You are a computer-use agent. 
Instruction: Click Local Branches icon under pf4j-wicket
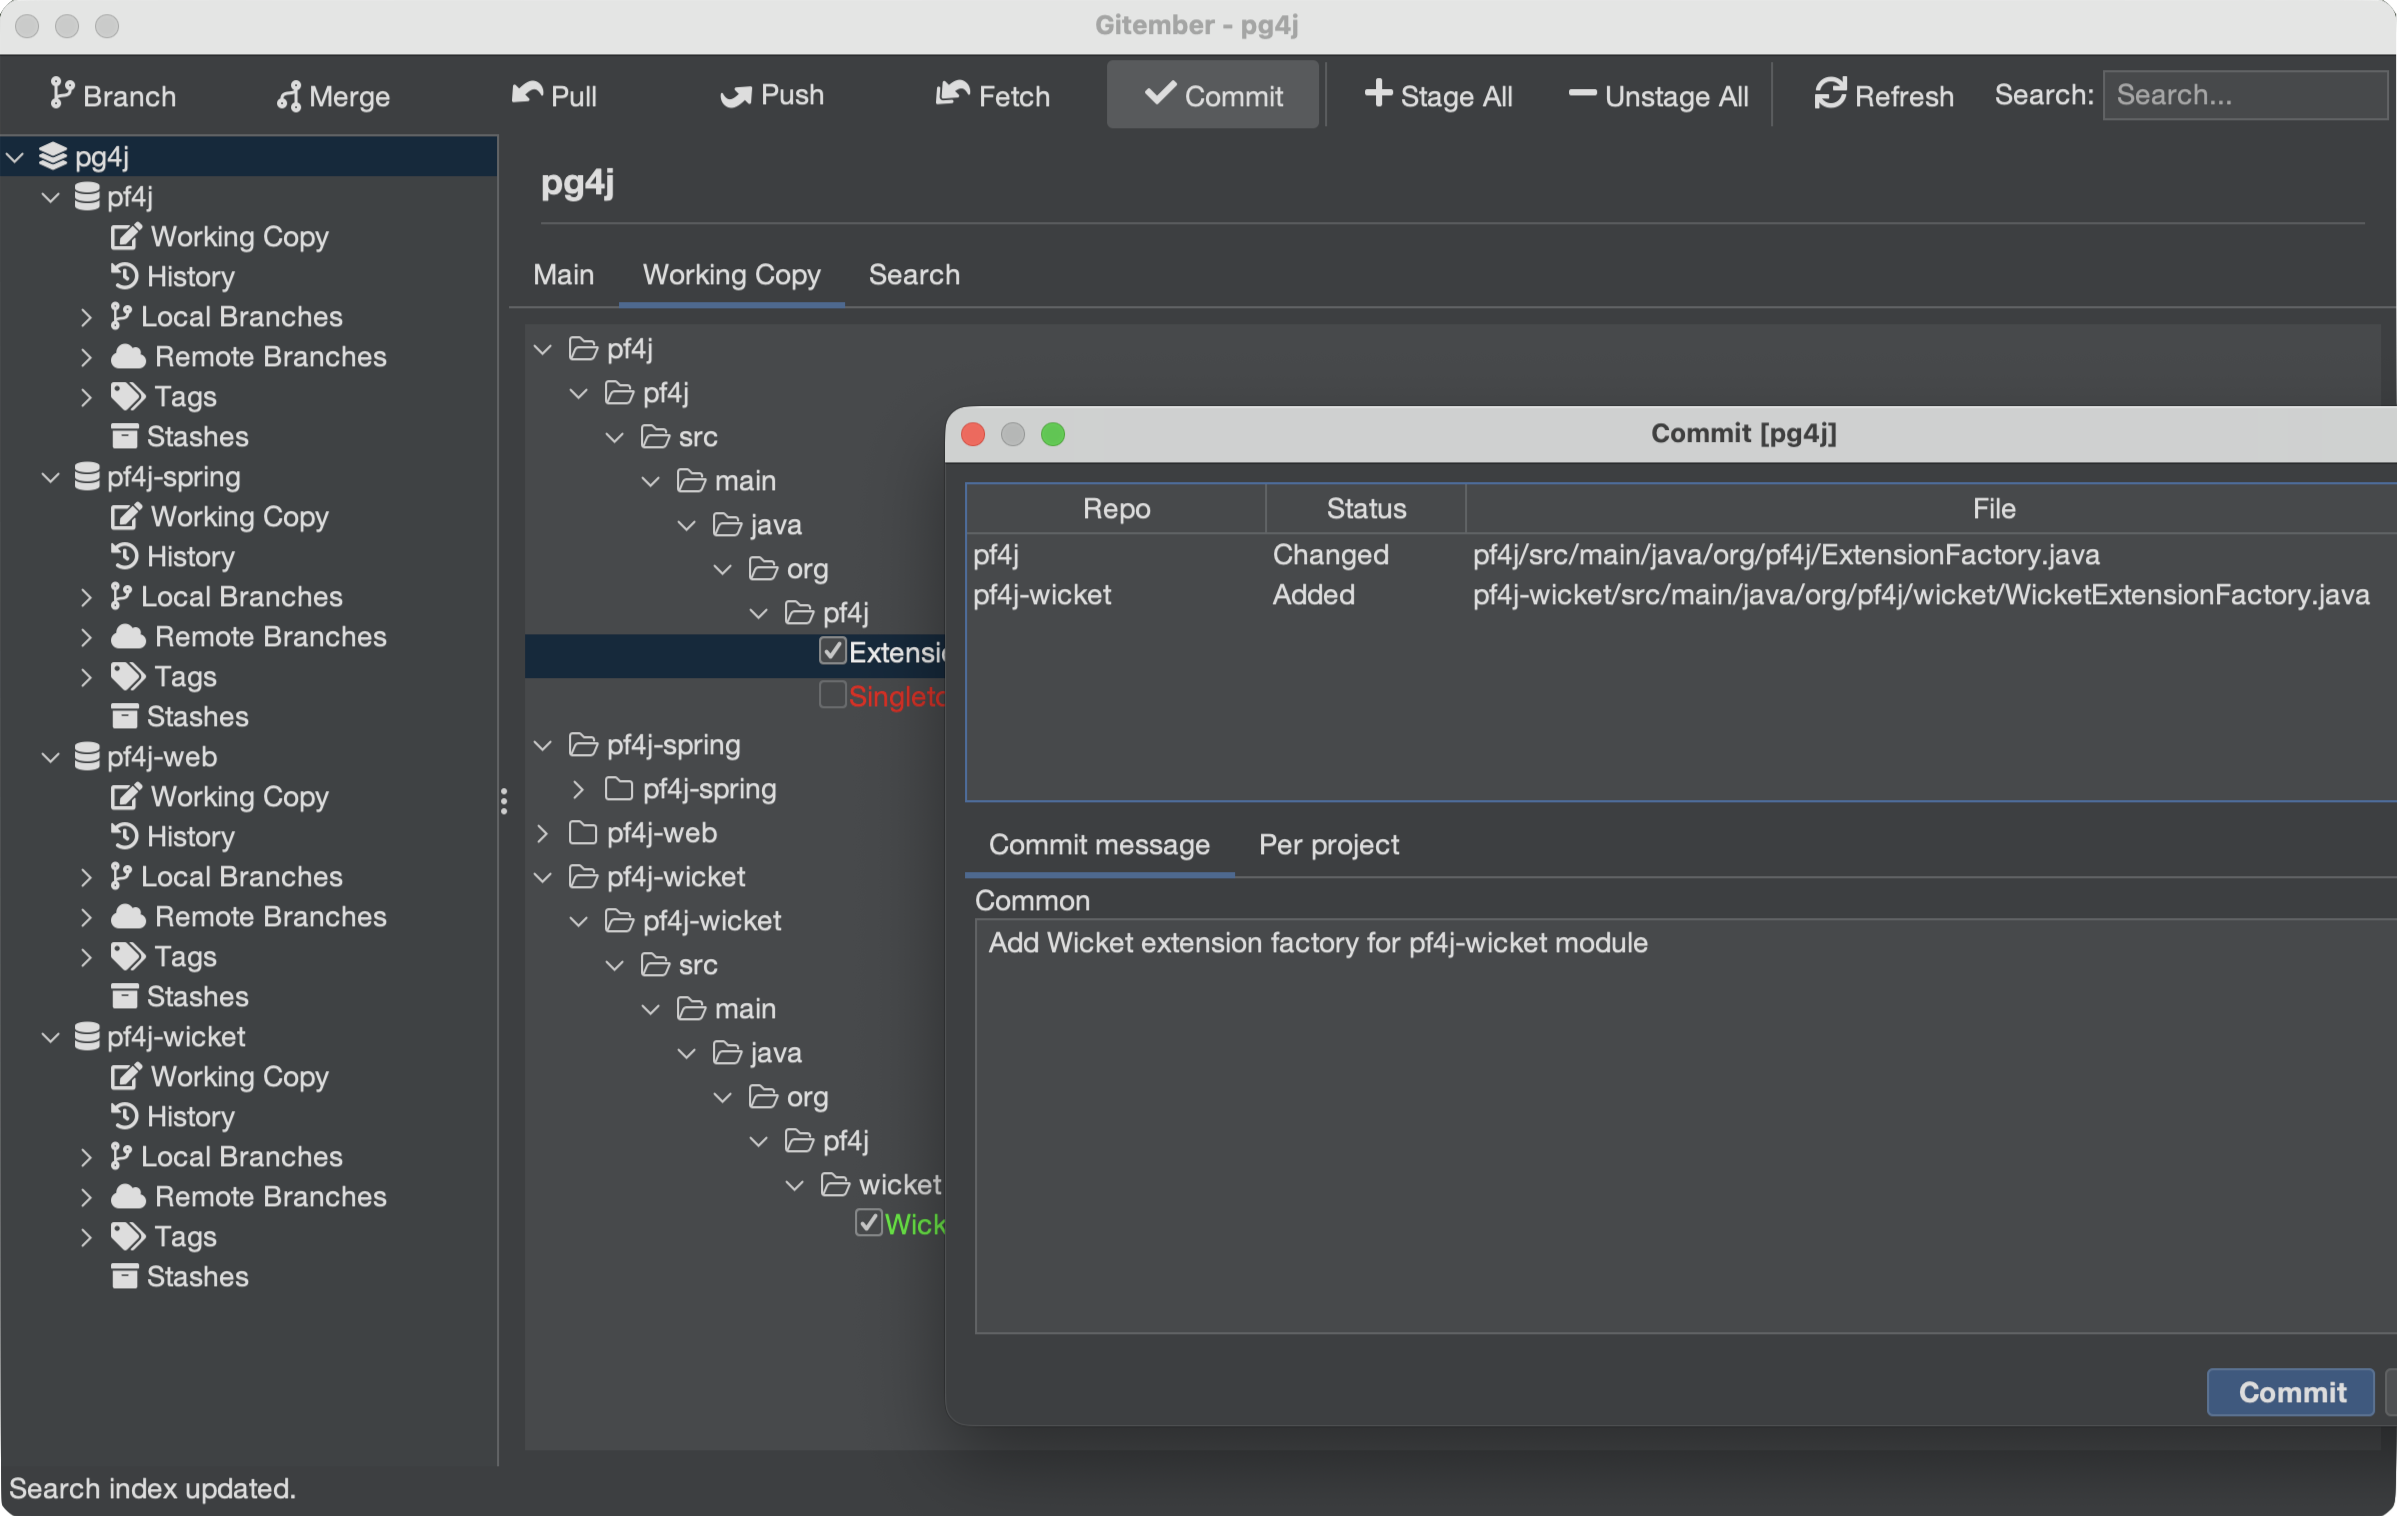(x=121, y=1156)
